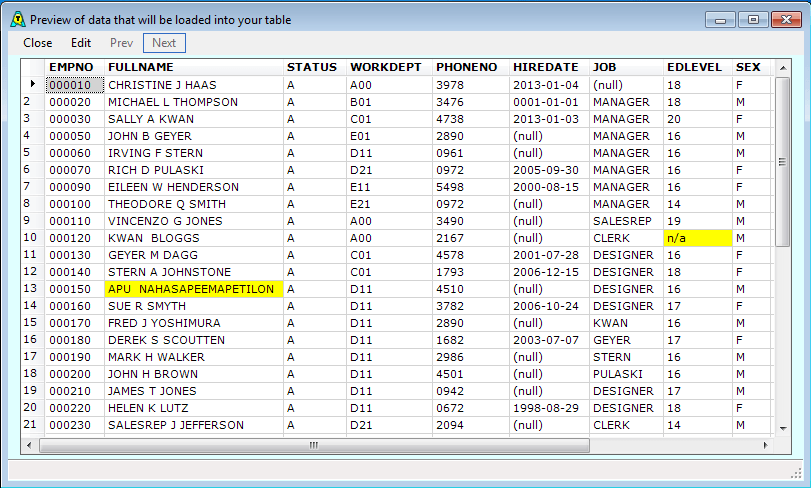Click the JOB column header
Image resolution: width=811 pixels, height=488 pixels.
click(626, 67)
